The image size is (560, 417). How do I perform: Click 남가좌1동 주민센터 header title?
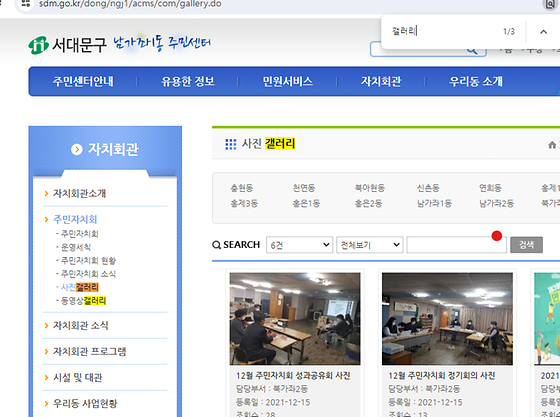pyautogui.click(x=162, y=44)
